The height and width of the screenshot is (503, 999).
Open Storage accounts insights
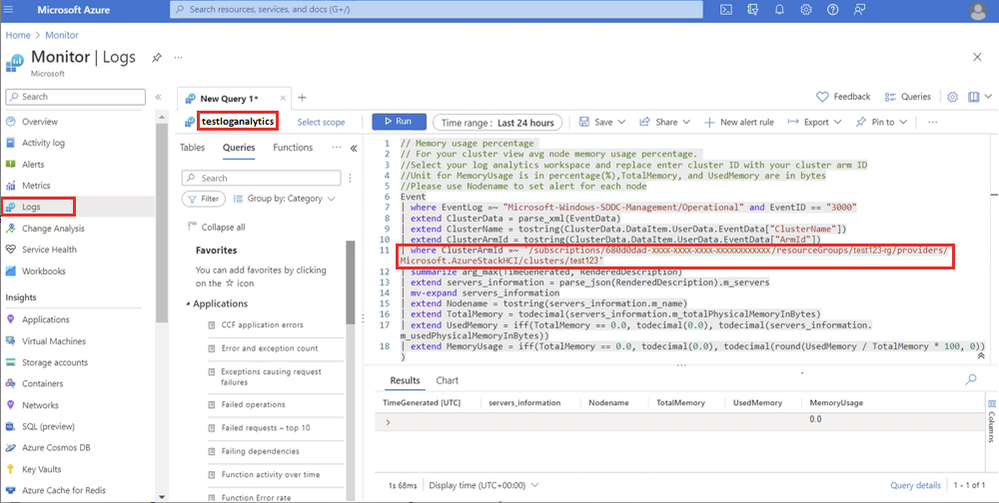point(55,363)
